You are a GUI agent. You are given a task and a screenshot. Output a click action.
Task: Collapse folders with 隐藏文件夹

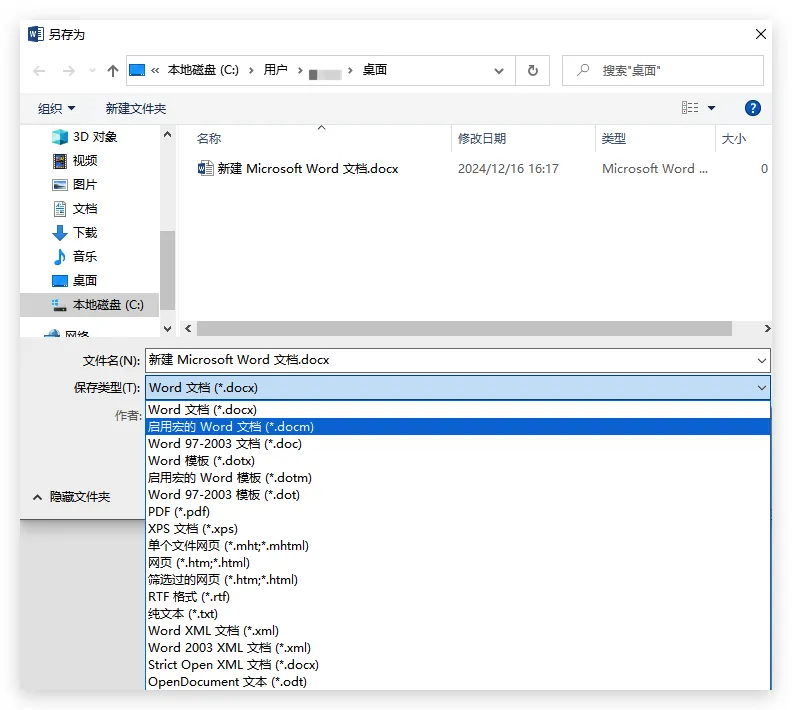pos(71,497)
